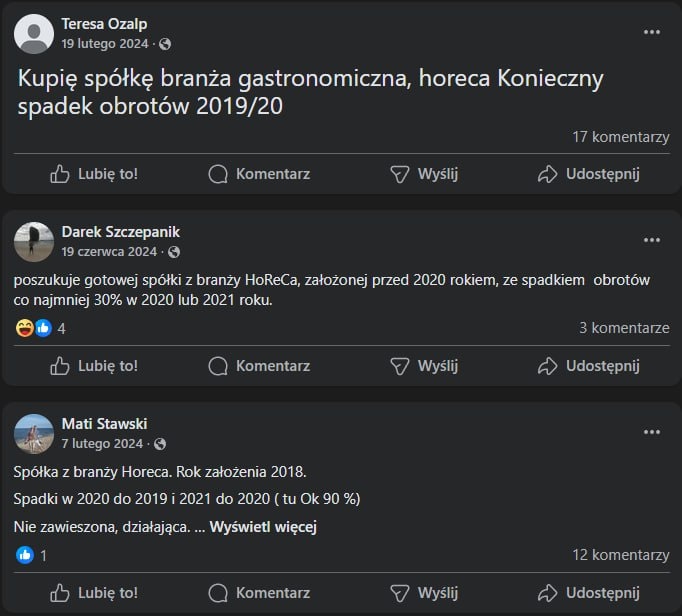Open three-dot menu on Darek Szczepanik's post
The image size is (682, 616).
pos(652,240)
